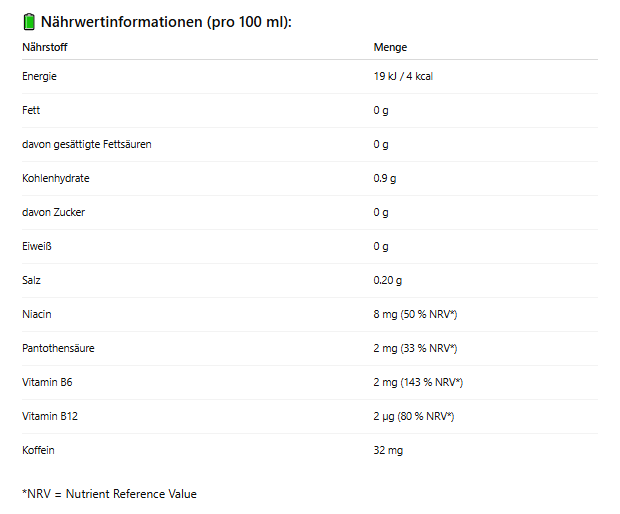Click the NRV Nutrient Reference Value footnote

tap(109, 494)
